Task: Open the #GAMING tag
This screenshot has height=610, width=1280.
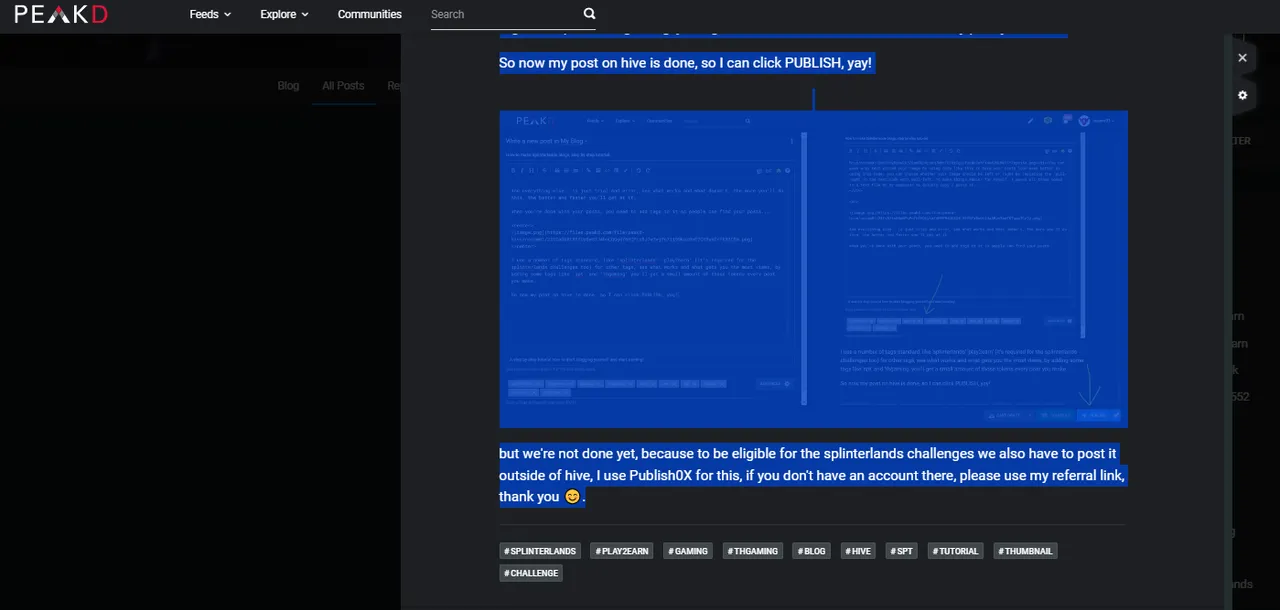Action: click(x=688, y=551)
